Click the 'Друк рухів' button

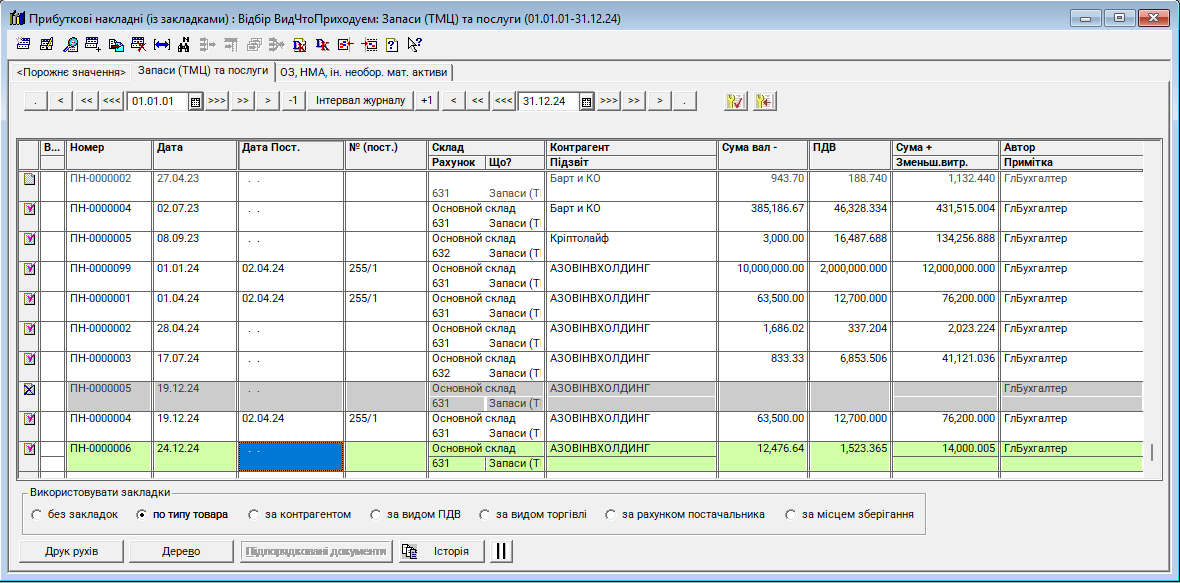point(71,551)
